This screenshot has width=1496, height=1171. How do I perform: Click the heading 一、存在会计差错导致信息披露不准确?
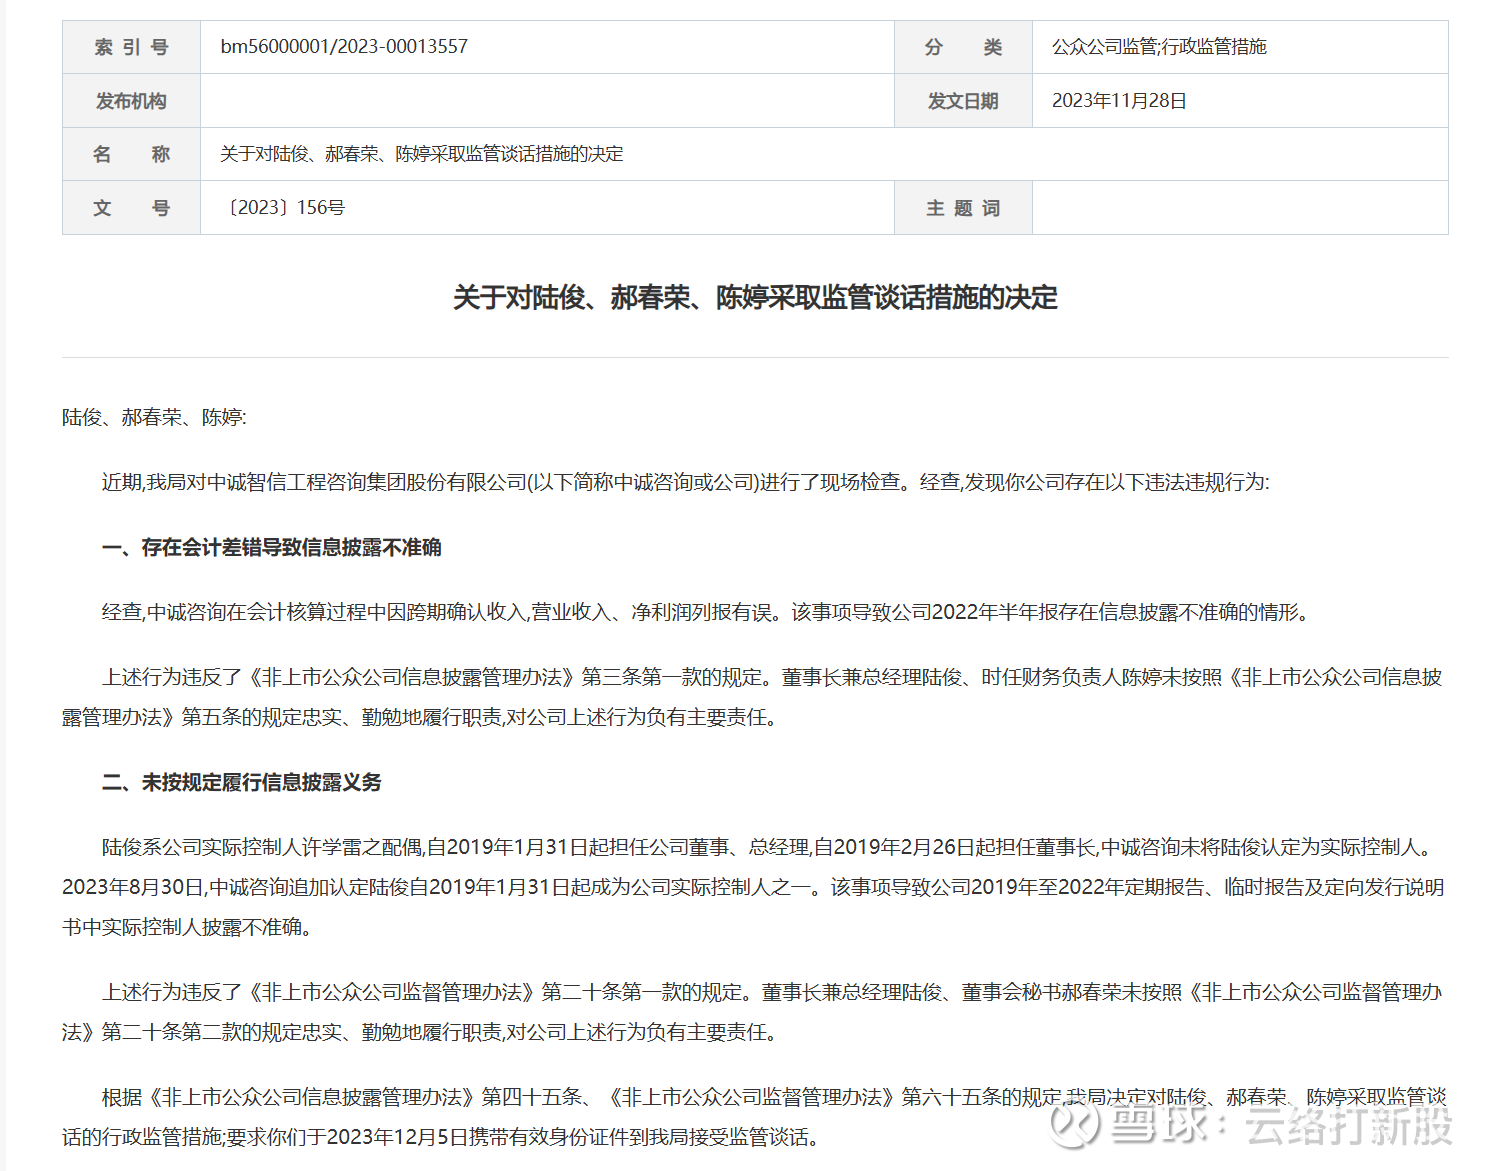(271, 548)
